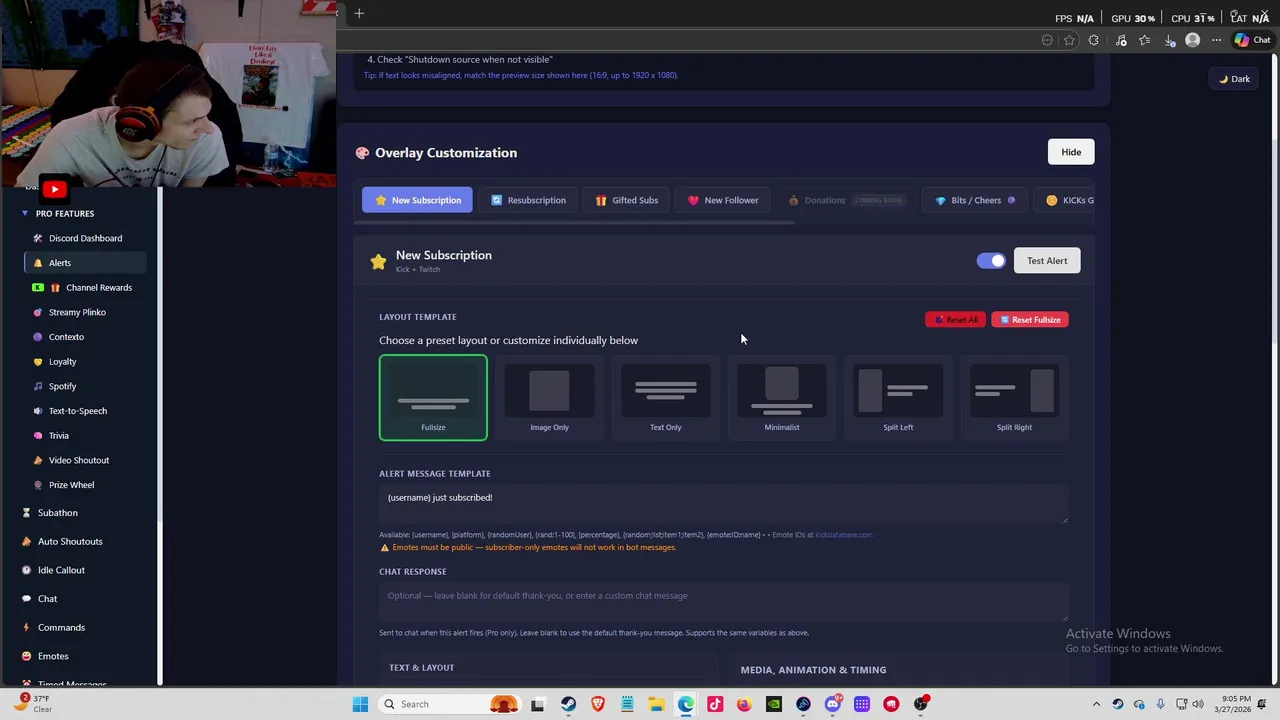Switch to the New Subscription tab
This screenshot has height=720, width=1280.
coord(417,200)
